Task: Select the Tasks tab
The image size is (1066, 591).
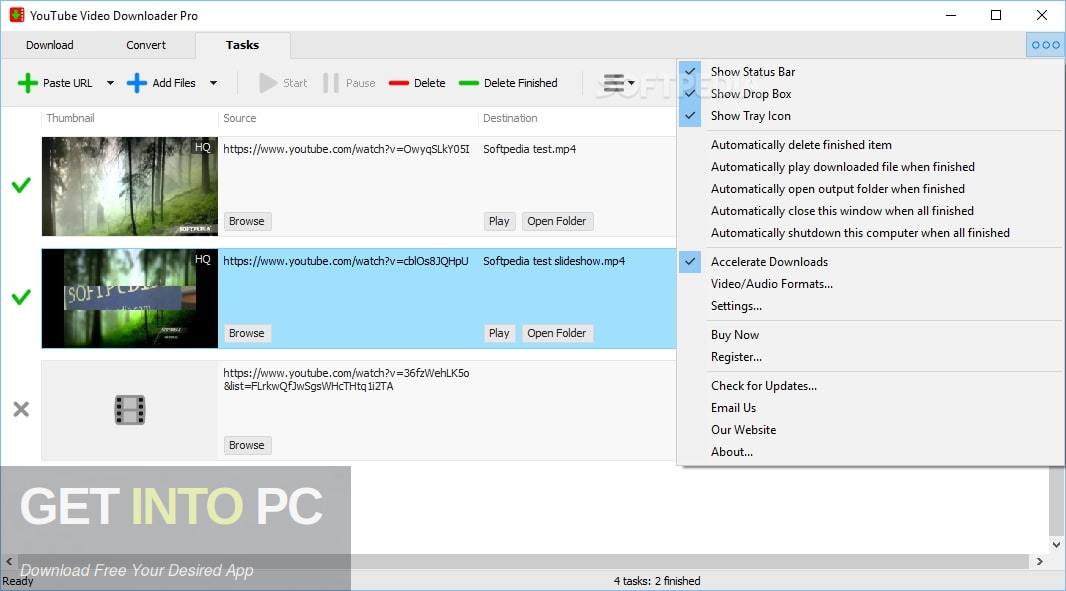Action: coord(243,45)
